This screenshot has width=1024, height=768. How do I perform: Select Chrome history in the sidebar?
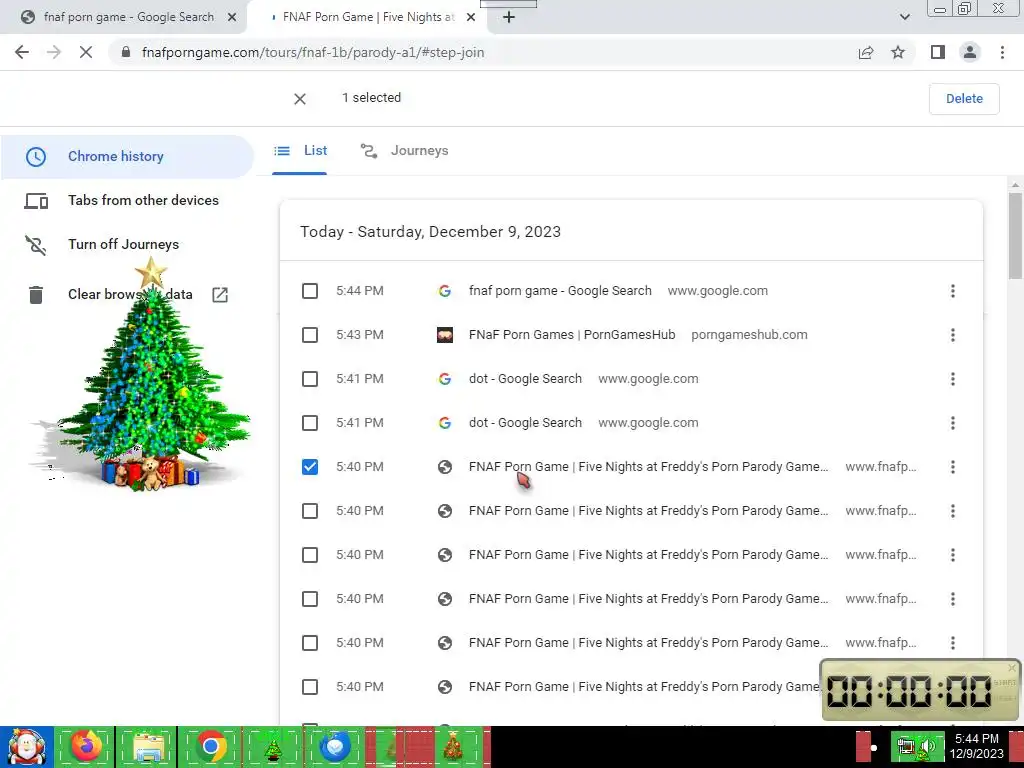(127, 157)
